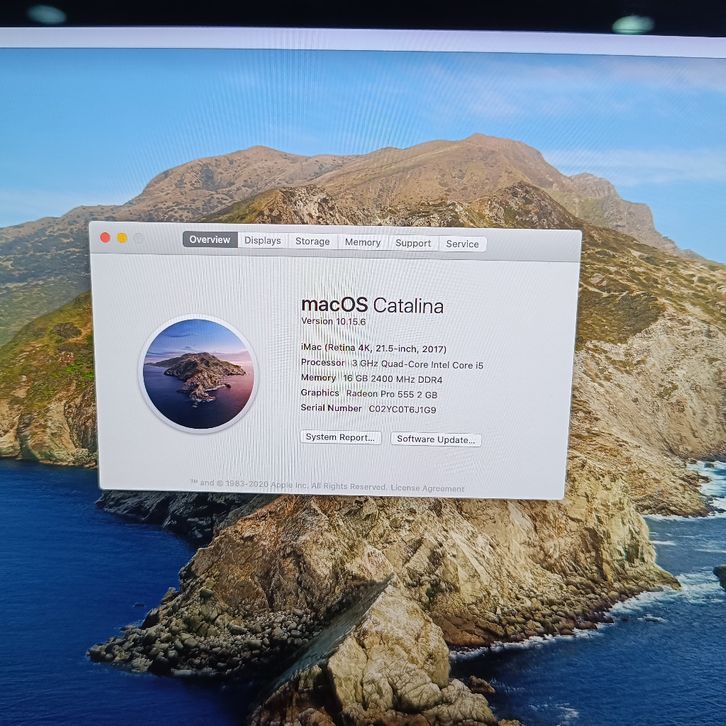Image resolution: width=726 pixels, height=726 pixels.
Task: Click the greyed-out zoom window button
Action: click(139, 239)
